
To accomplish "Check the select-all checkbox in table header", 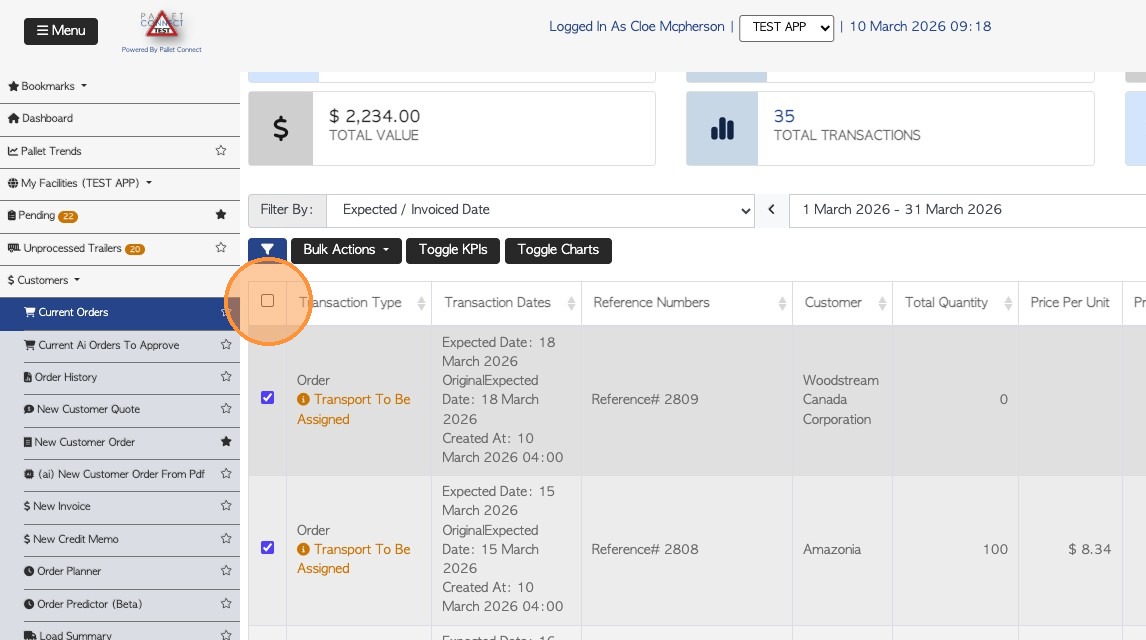I will click(x=267, y=301).
